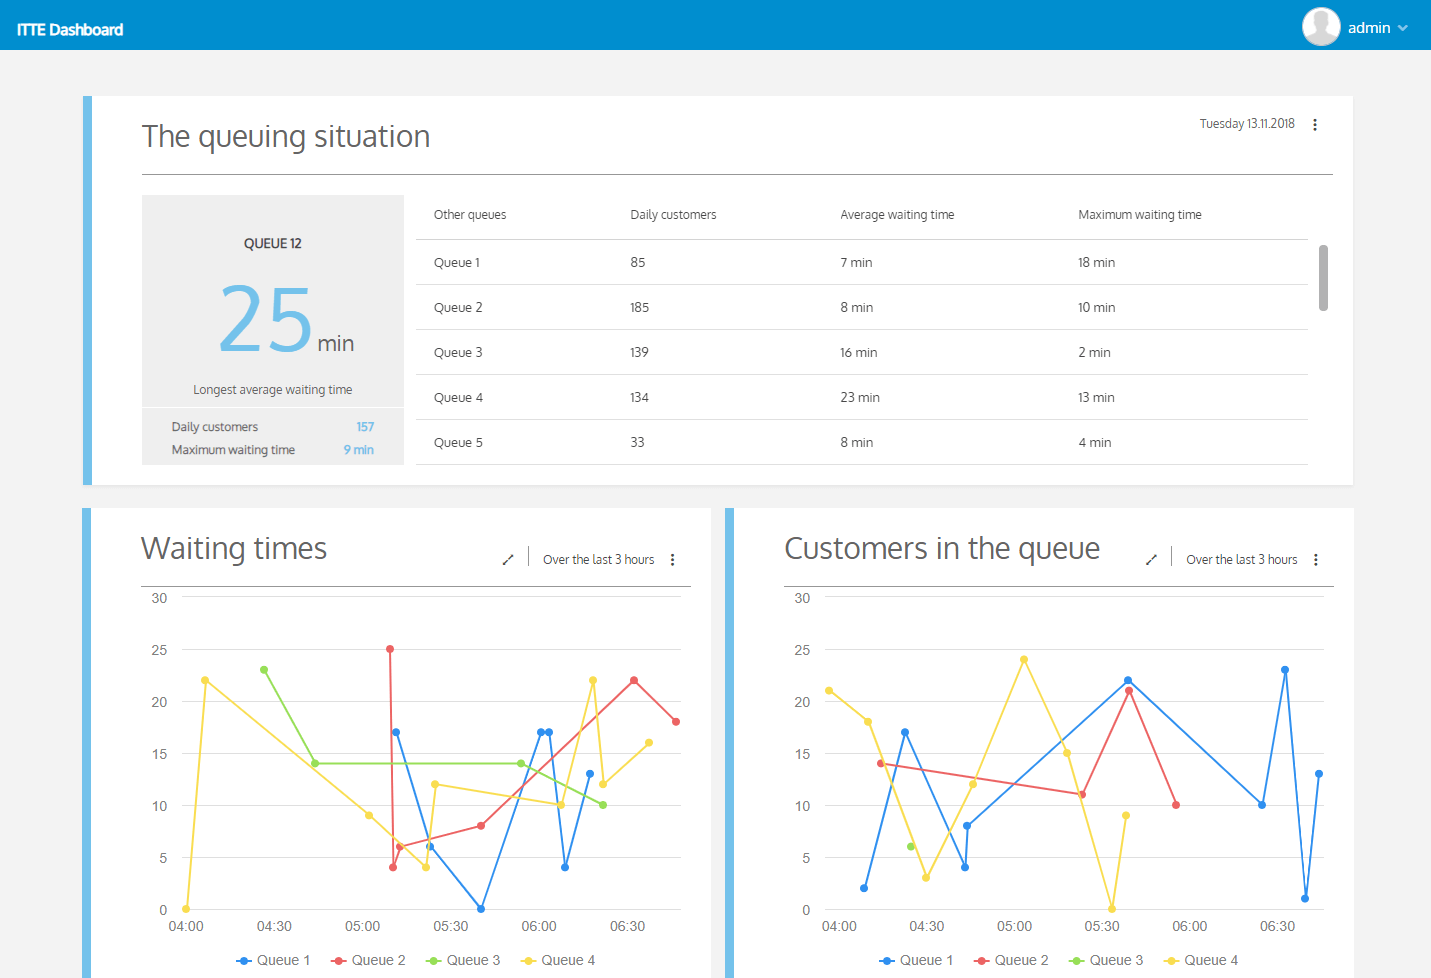Click the '23 min' average for Queue 4

click(x=860, y=397)
